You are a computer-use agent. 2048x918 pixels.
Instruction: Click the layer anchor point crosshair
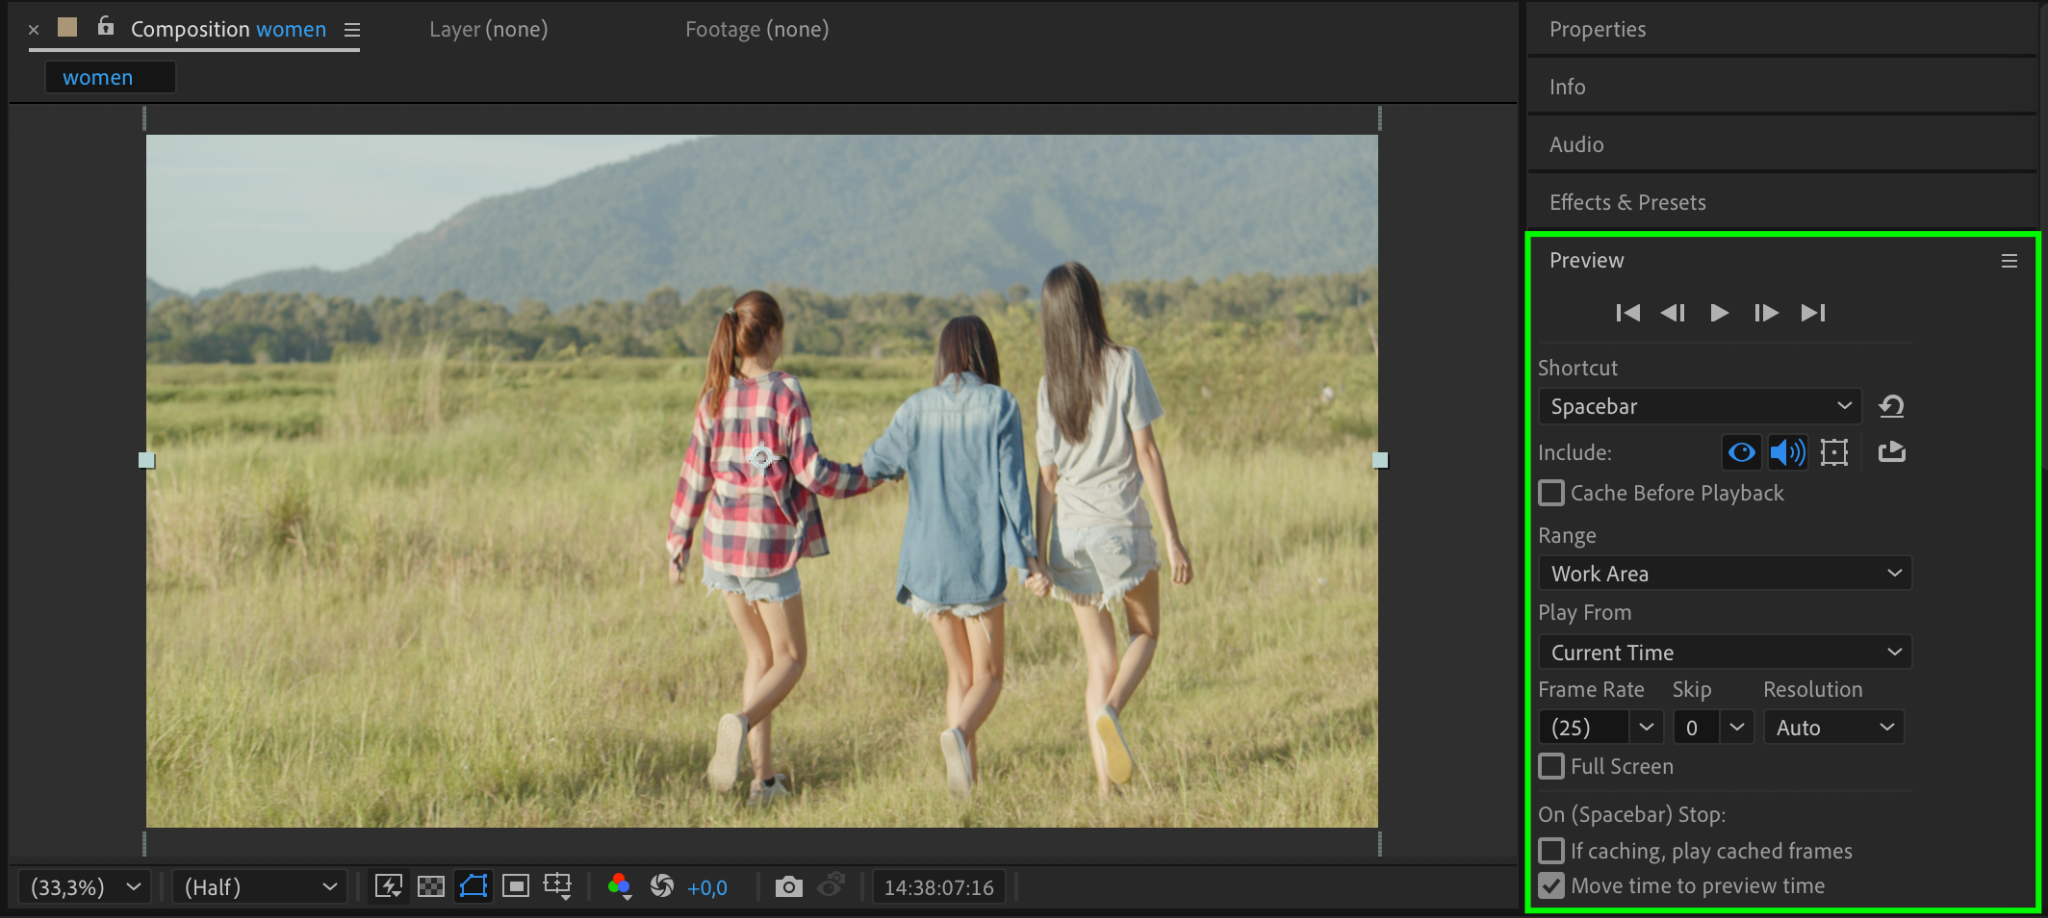point(761,458)
